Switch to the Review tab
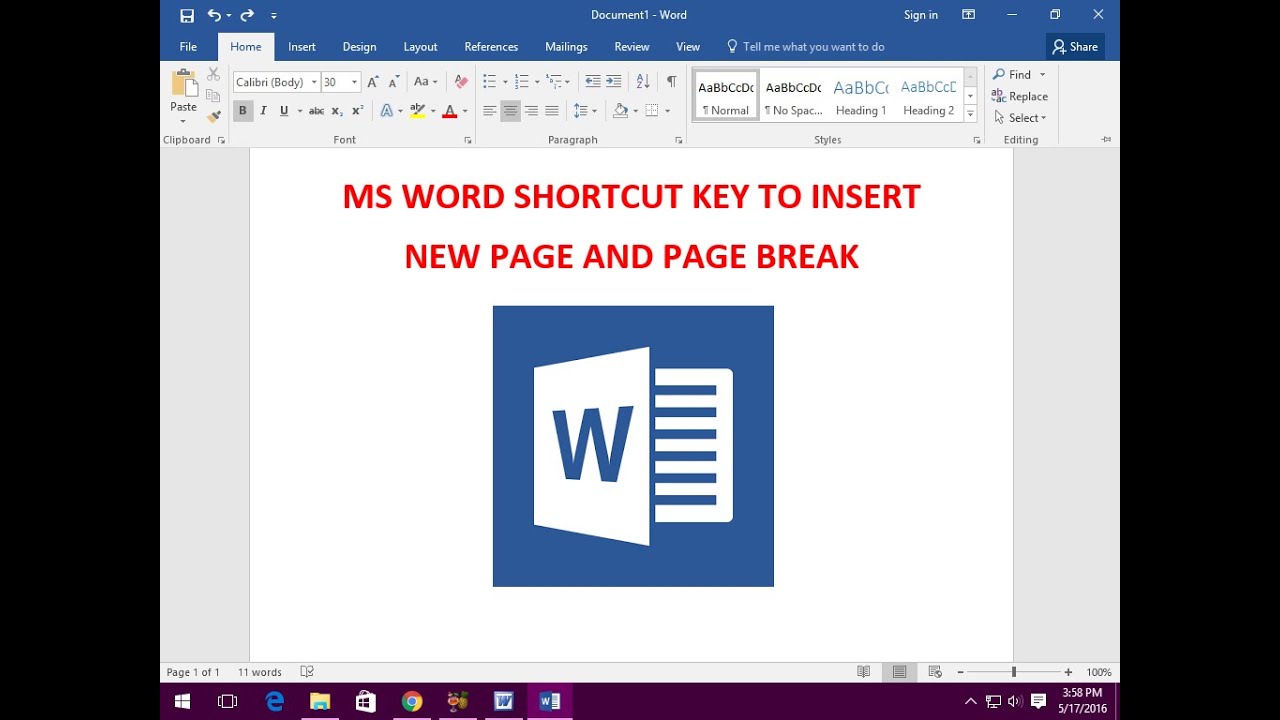Viewport: 1280px width, 720px height. 632,47
